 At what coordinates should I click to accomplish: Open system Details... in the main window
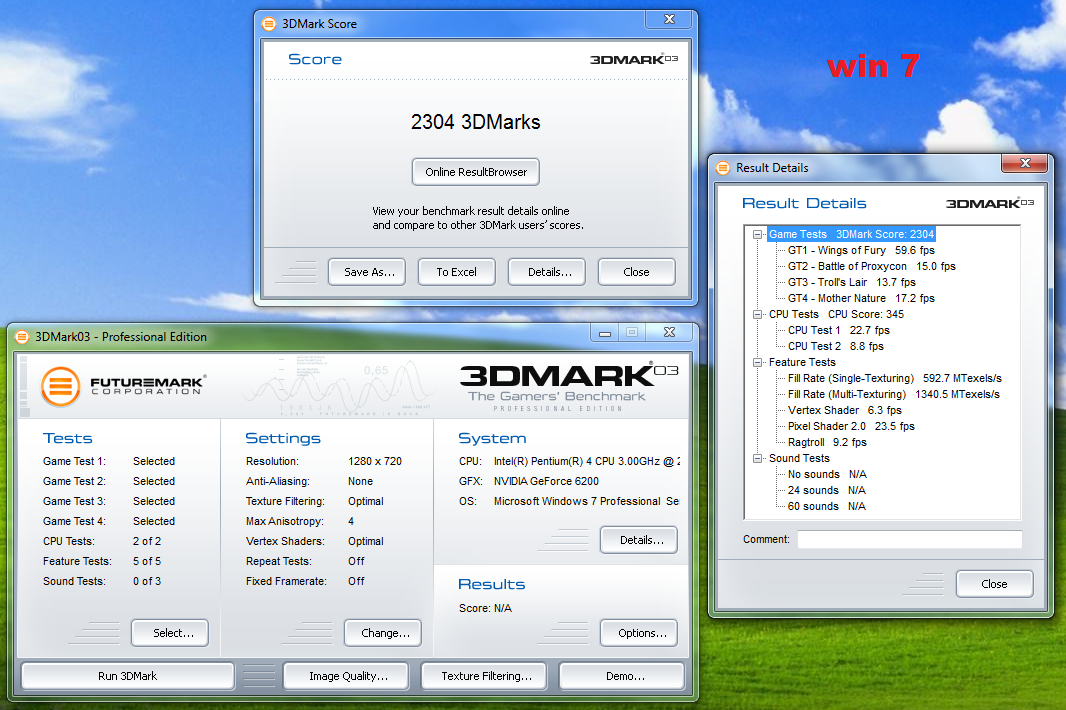(639, 540)
